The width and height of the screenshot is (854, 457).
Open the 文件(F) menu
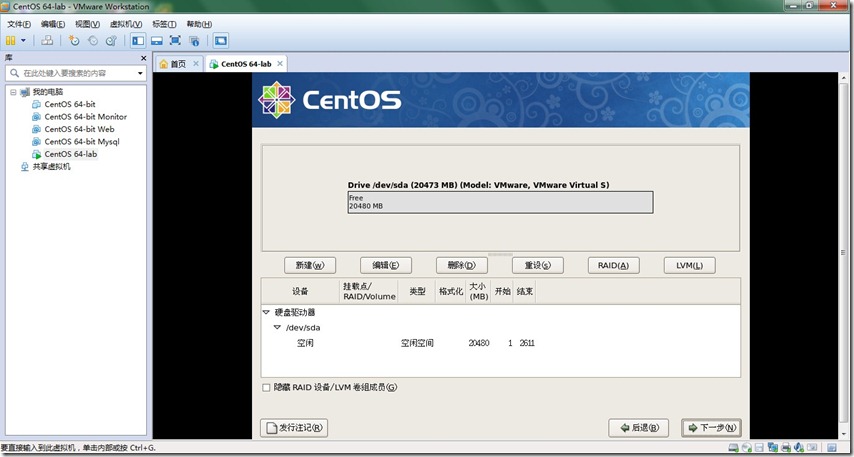[19, 24]
